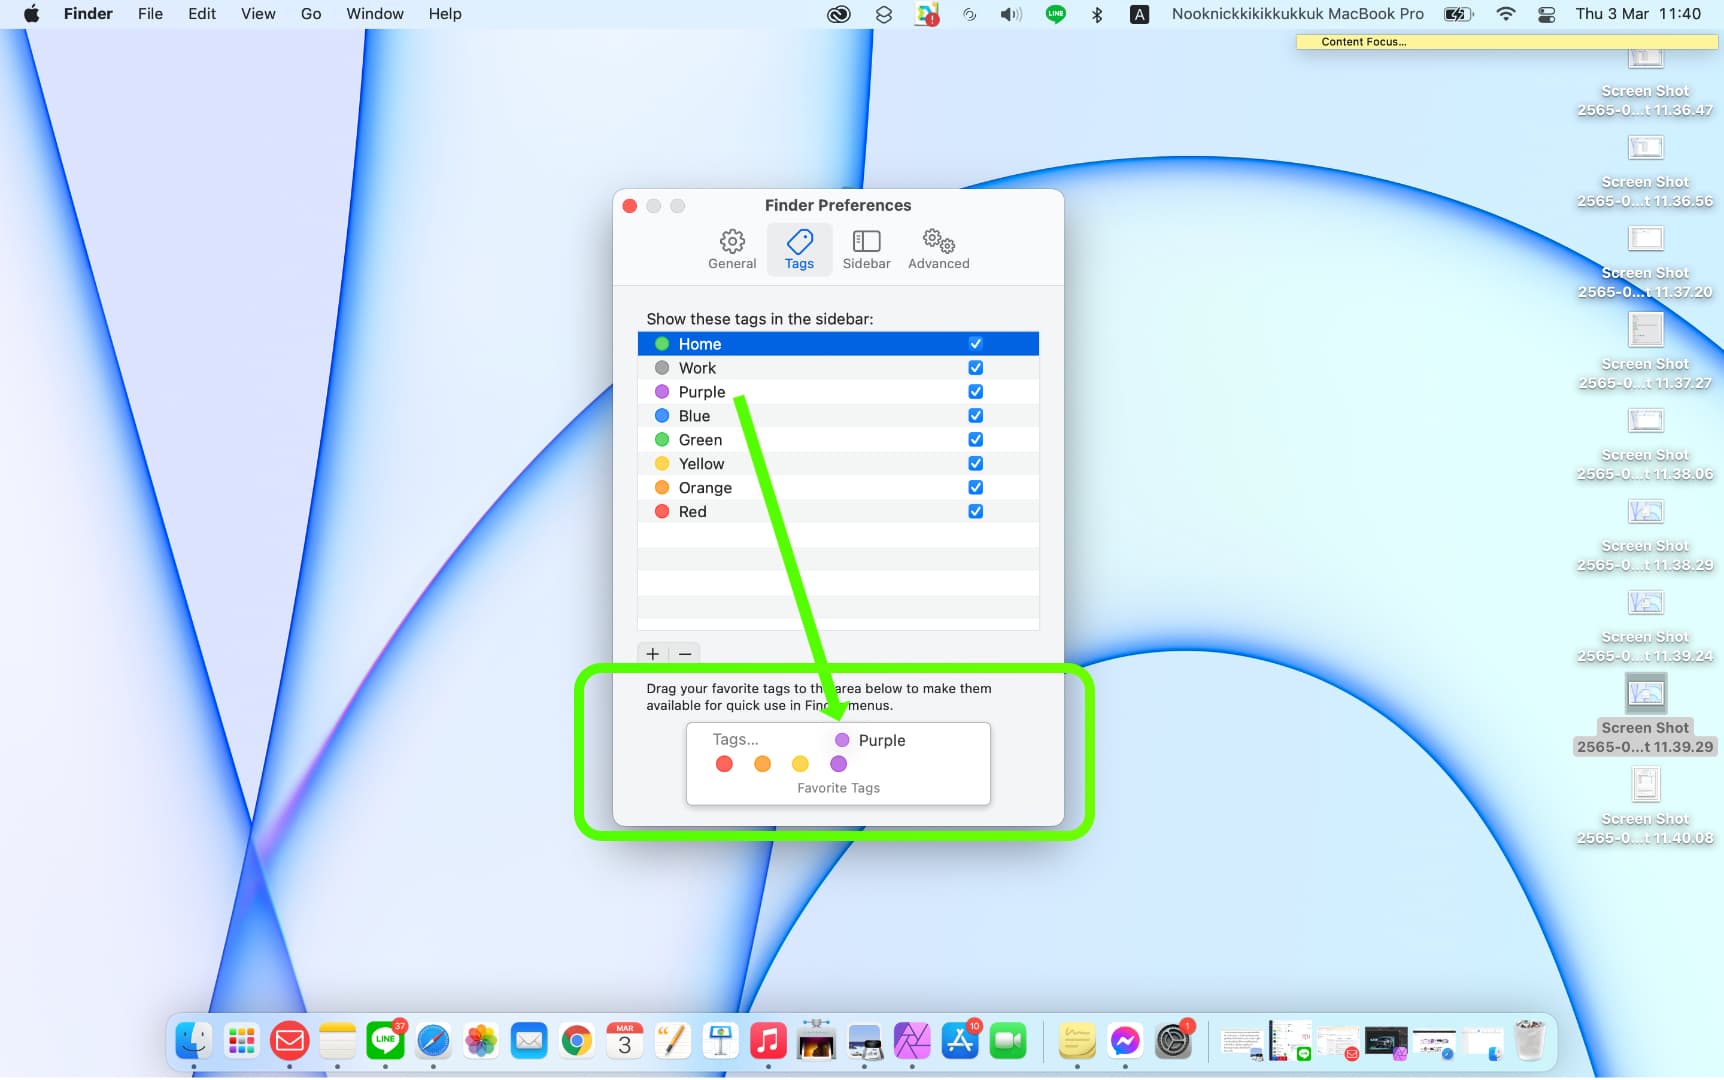
Task: Open the Calendar app from the Dock
Action: point(625,1041)
